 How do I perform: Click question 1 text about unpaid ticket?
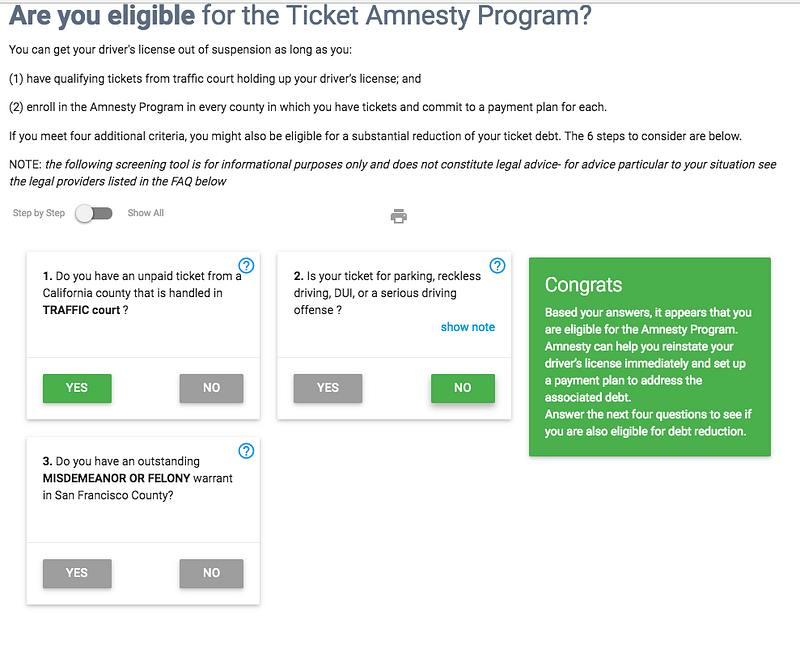(138, 293)
